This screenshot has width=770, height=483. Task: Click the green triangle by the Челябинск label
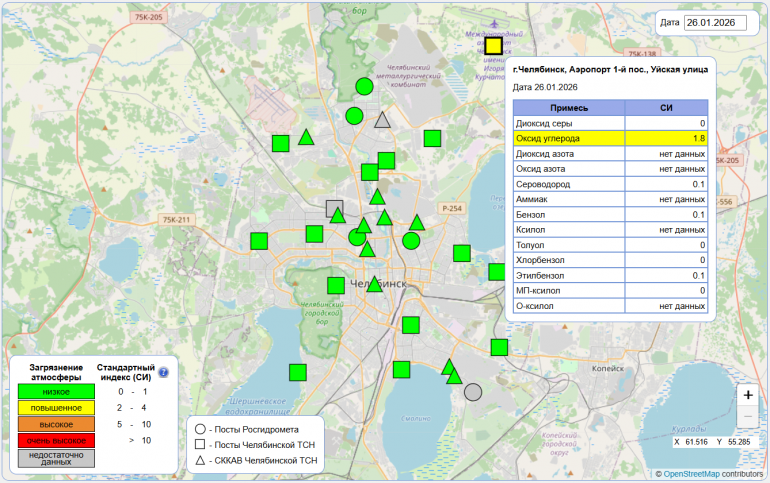[x=374, y=284]
